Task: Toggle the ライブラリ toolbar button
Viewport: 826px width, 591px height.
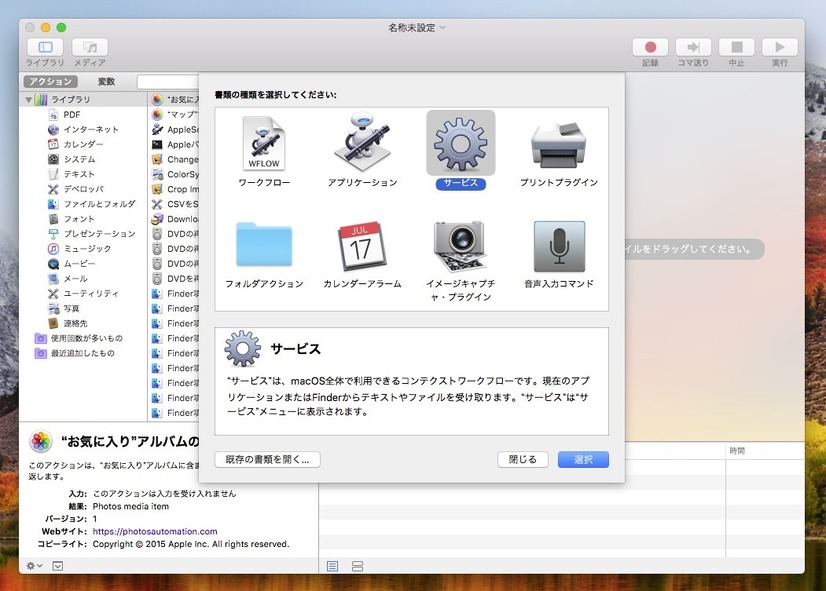Action: point(45,47)
